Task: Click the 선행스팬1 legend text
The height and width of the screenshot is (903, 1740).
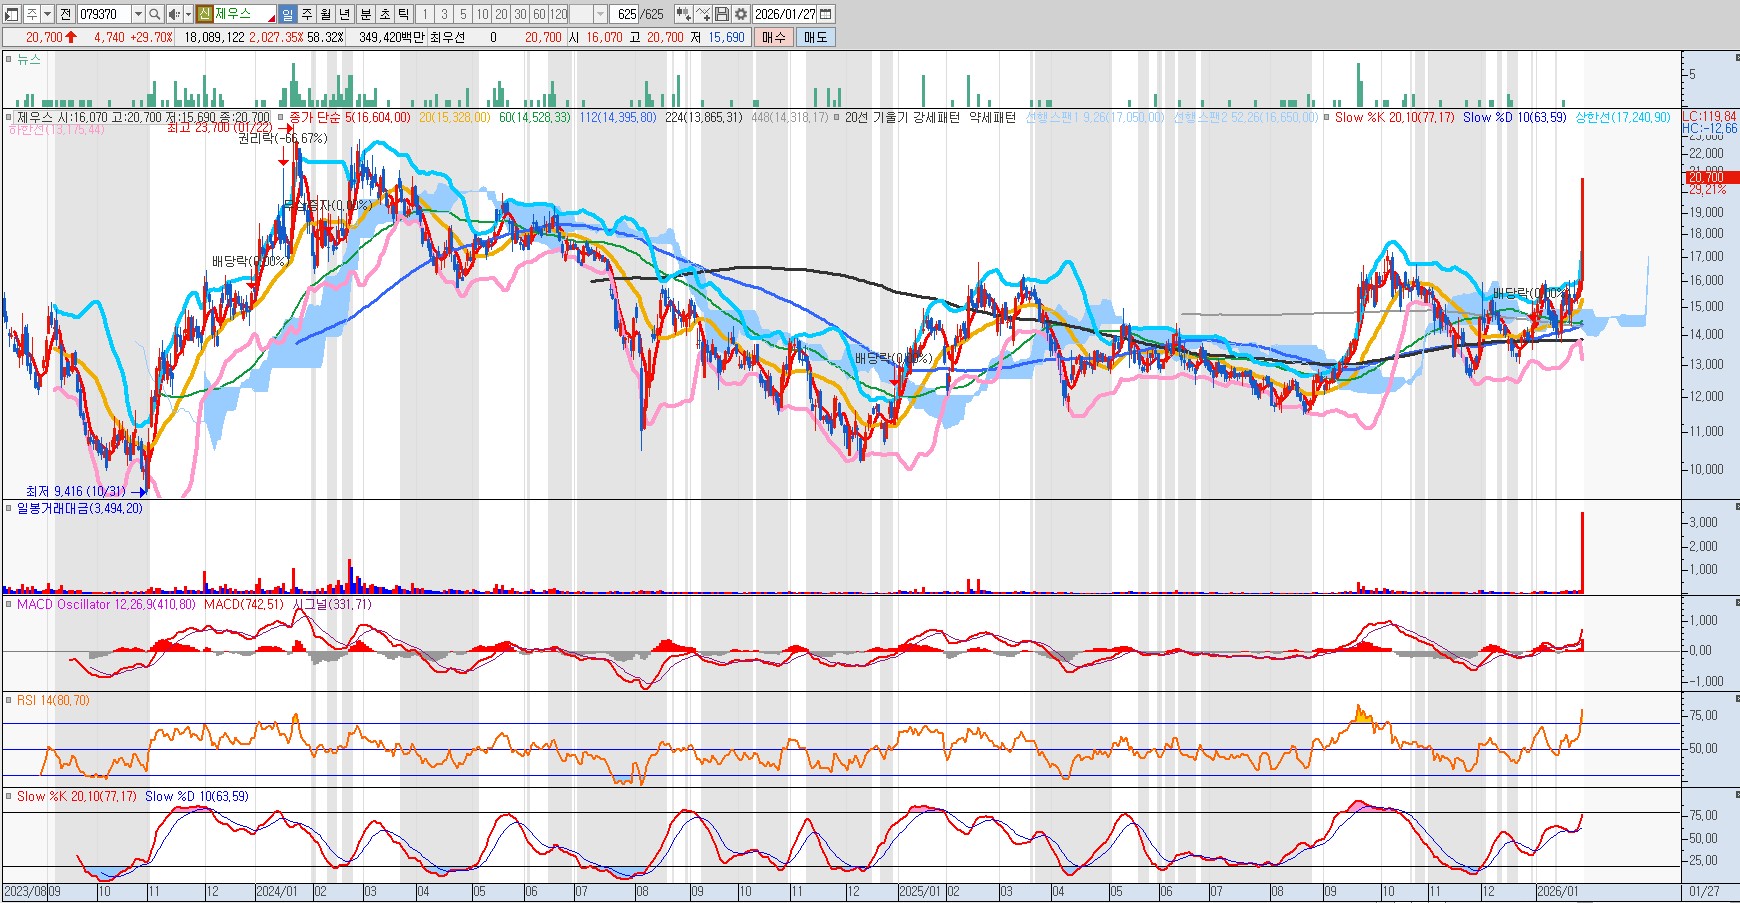Action: point(1095,117)
